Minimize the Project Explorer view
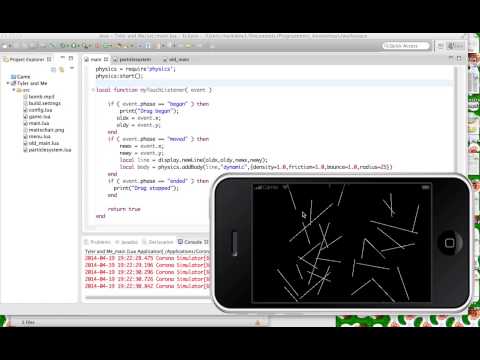This screenshot has height=360, width=480. point(62,58)
